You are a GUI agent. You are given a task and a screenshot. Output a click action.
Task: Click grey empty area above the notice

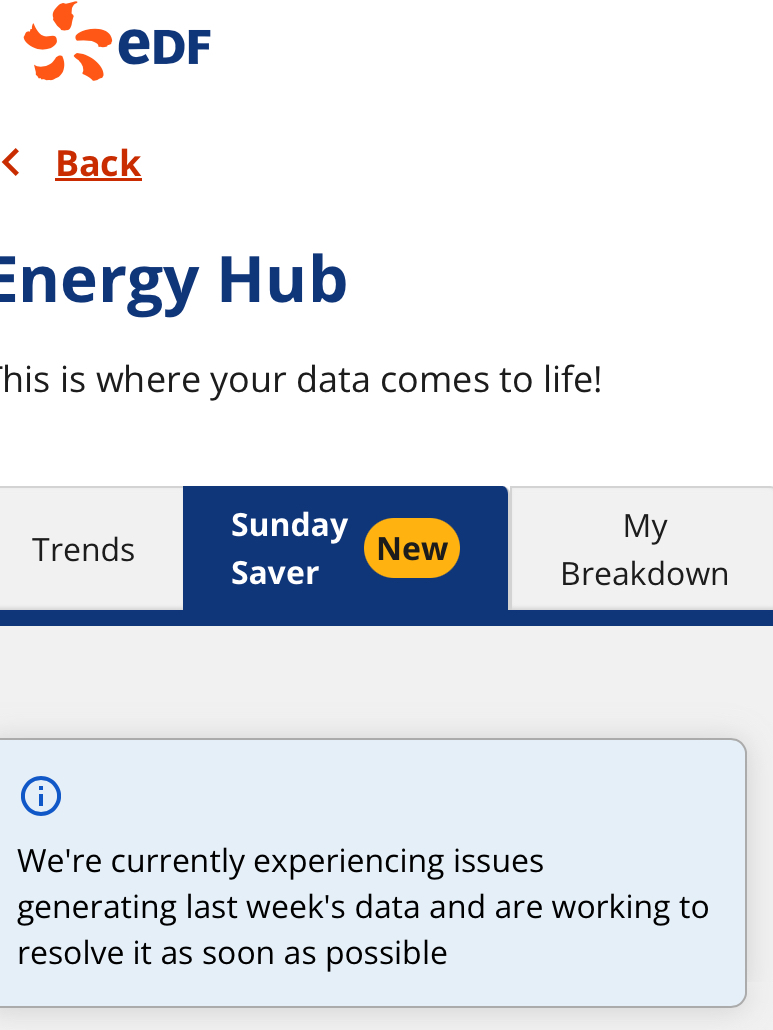386,682
